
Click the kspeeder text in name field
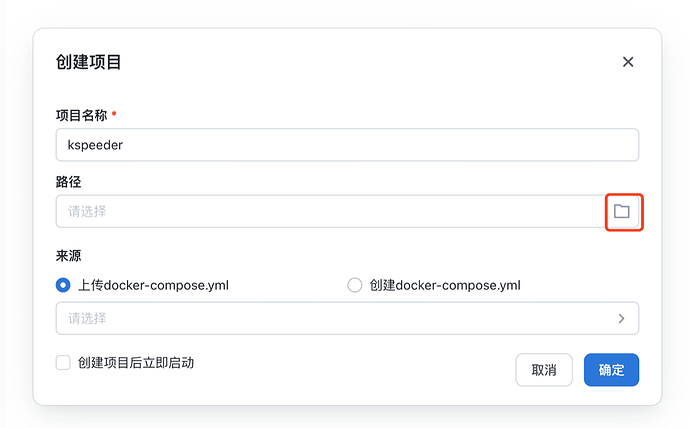tap(95, 145)
